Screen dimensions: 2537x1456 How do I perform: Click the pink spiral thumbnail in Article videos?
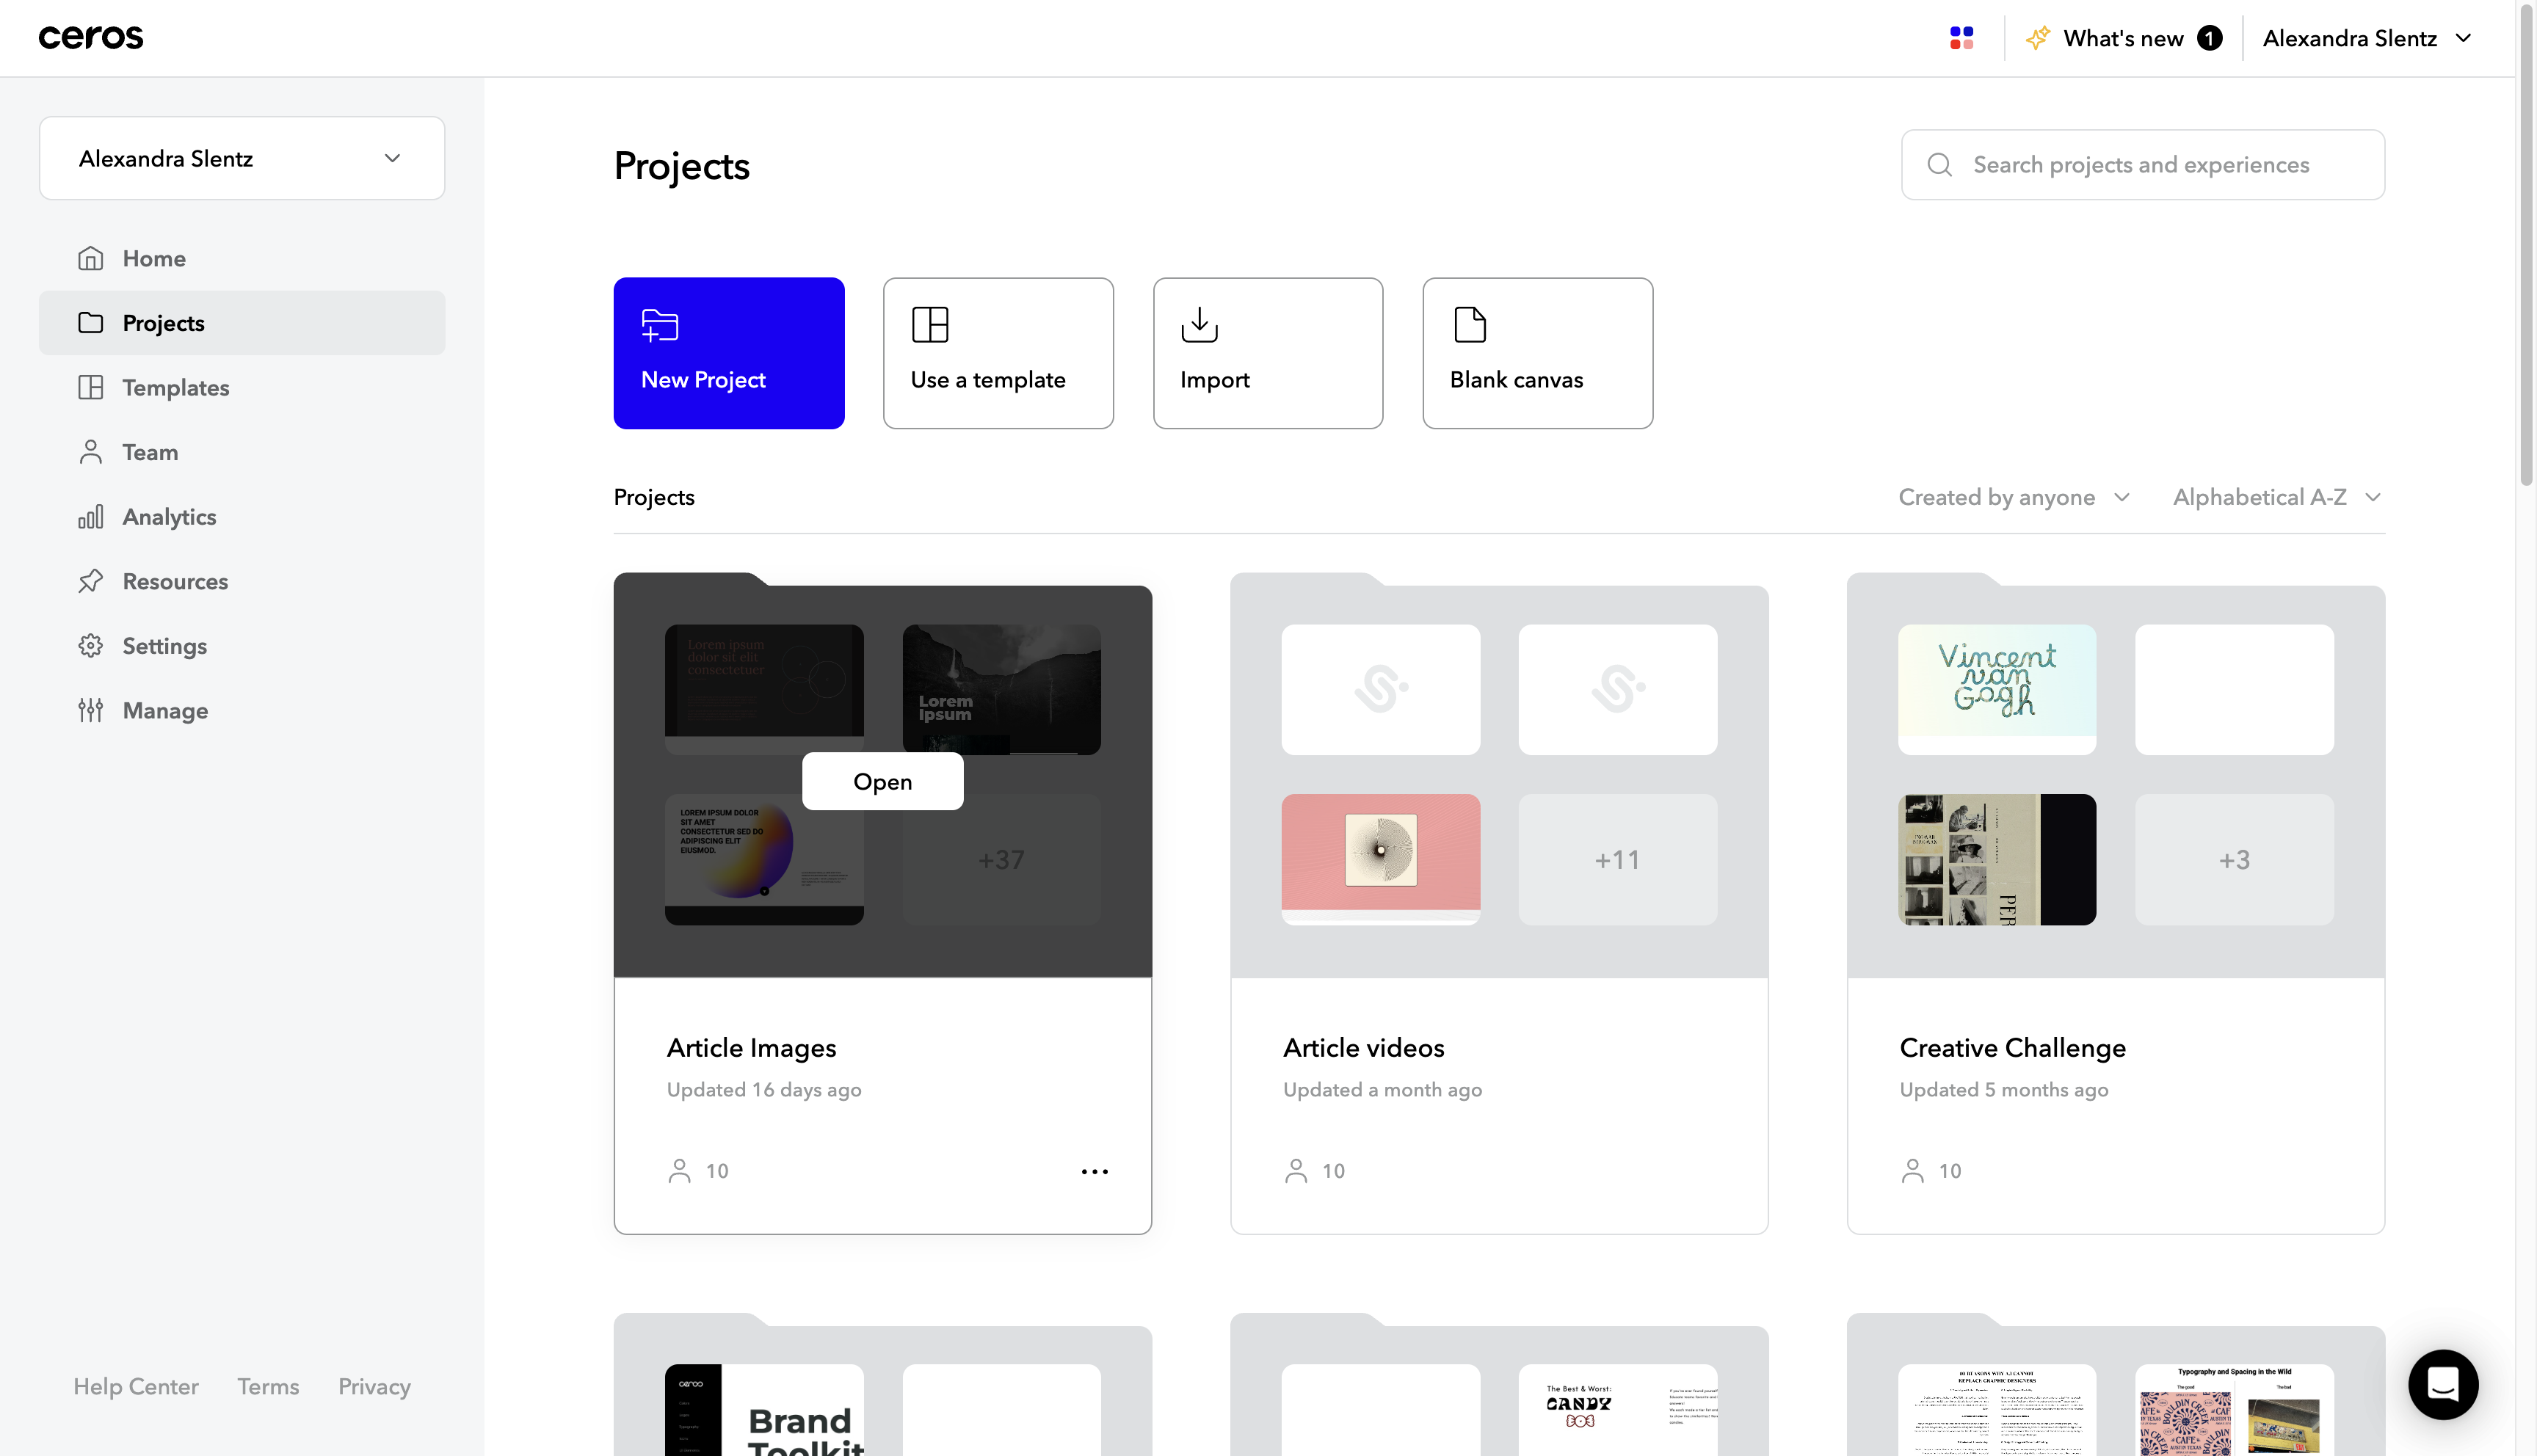1380,859
